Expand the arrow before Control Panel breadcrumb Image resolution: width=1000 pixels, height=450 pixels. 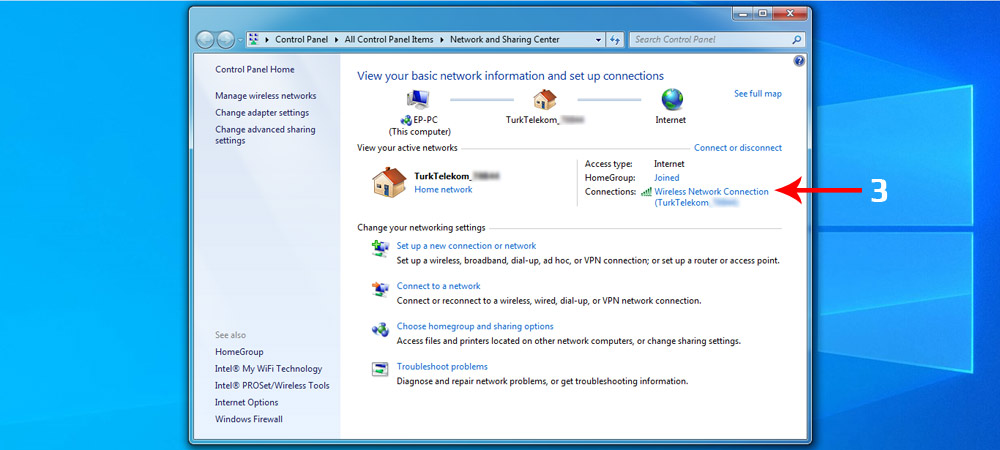tap(267, 40)
